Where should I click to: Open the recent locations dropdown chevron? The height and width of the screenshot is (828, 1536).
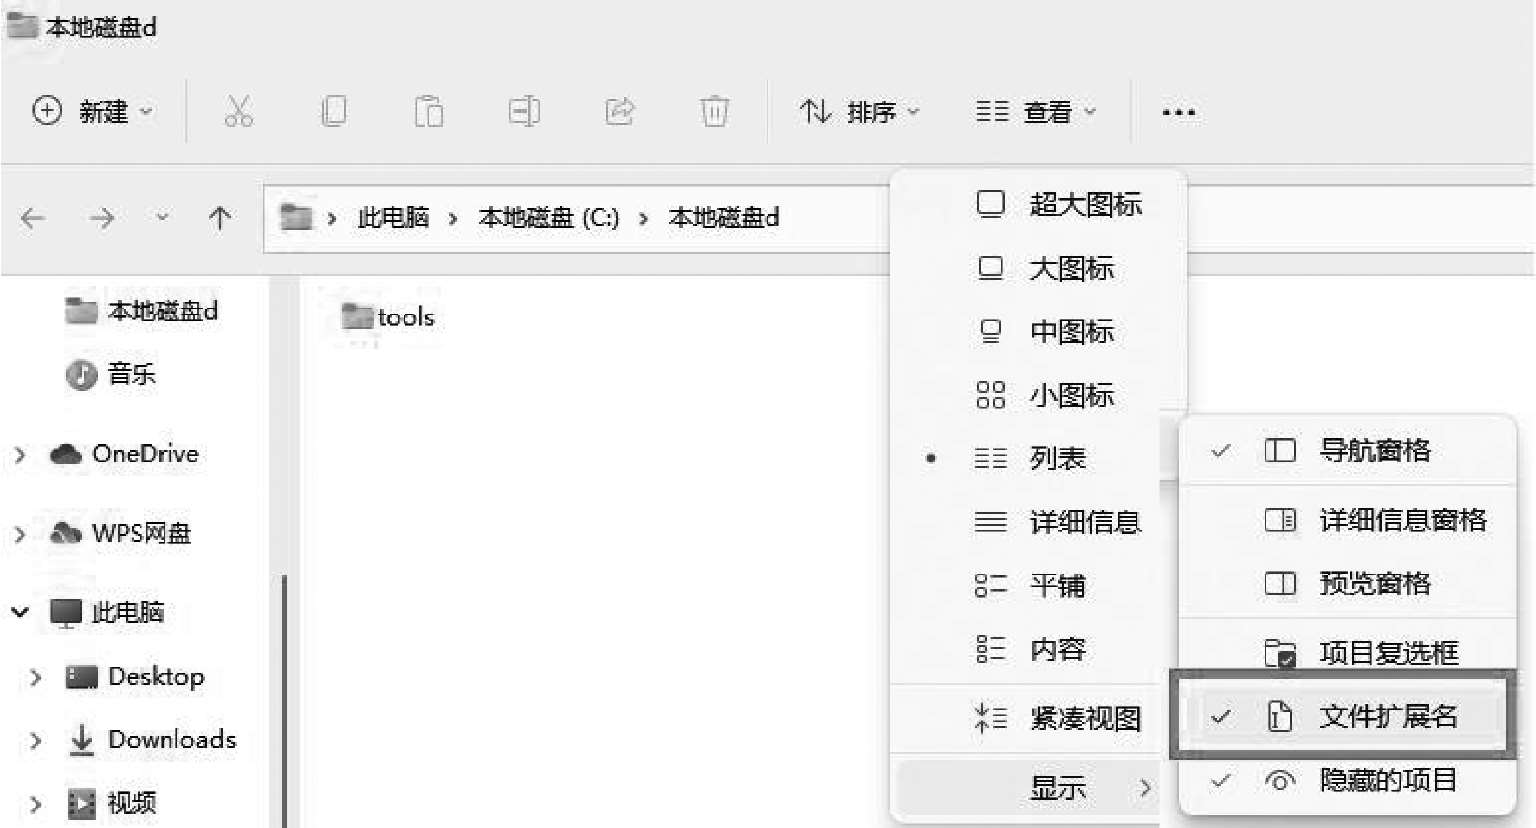pyautogui.click(x=162, y=217)
